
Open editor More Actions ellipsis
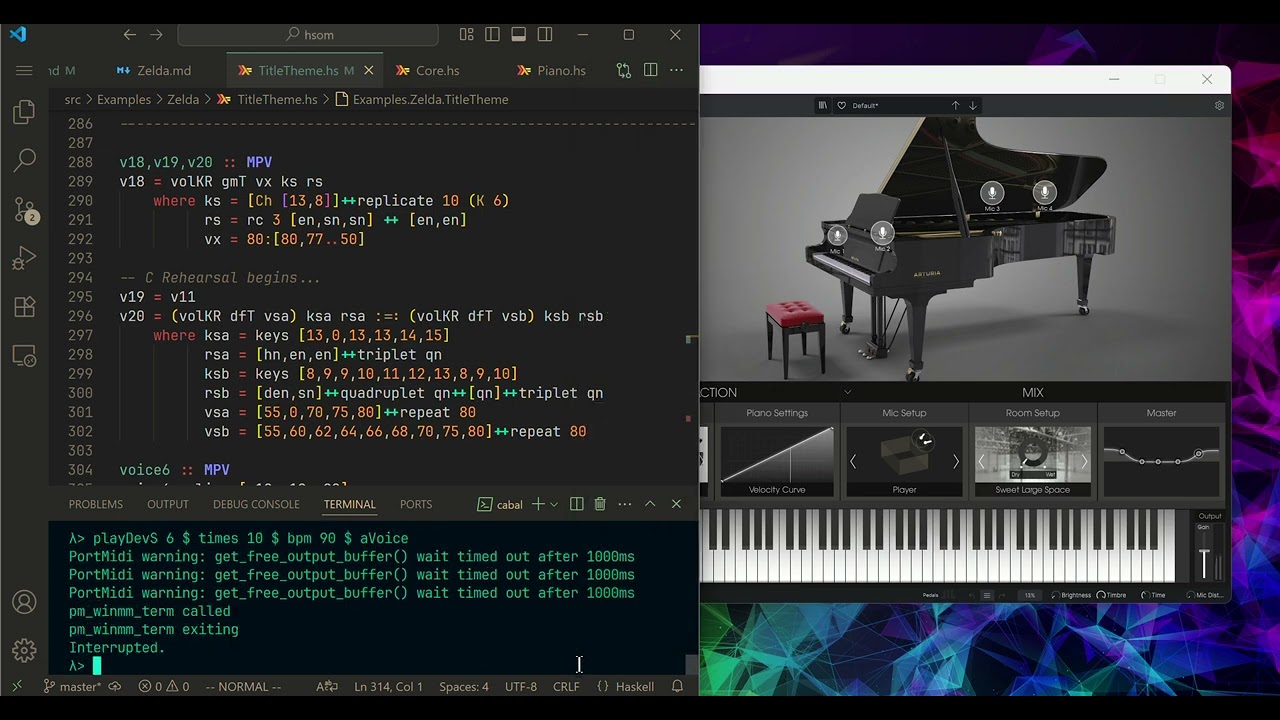tap(677, 70)
